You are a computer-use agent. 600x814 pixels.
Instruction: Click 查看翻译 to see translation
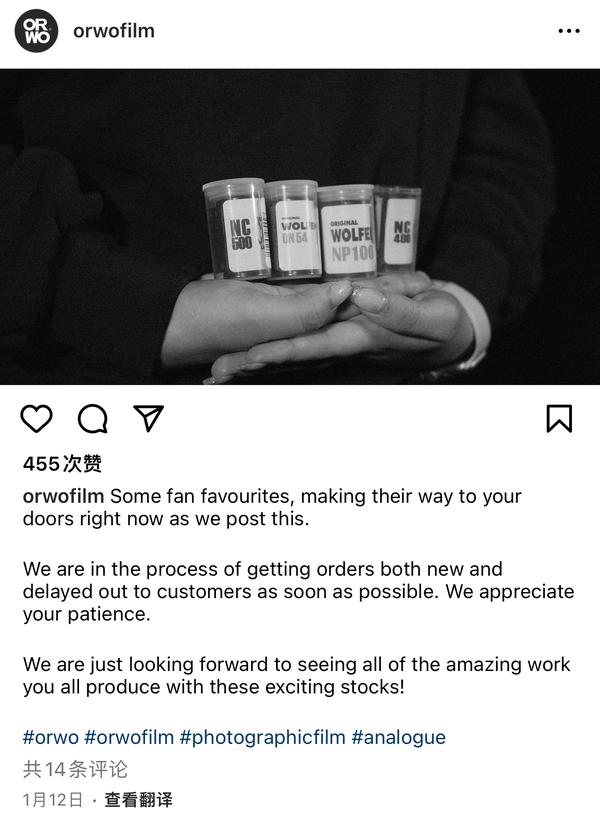(x=139, y=800)
